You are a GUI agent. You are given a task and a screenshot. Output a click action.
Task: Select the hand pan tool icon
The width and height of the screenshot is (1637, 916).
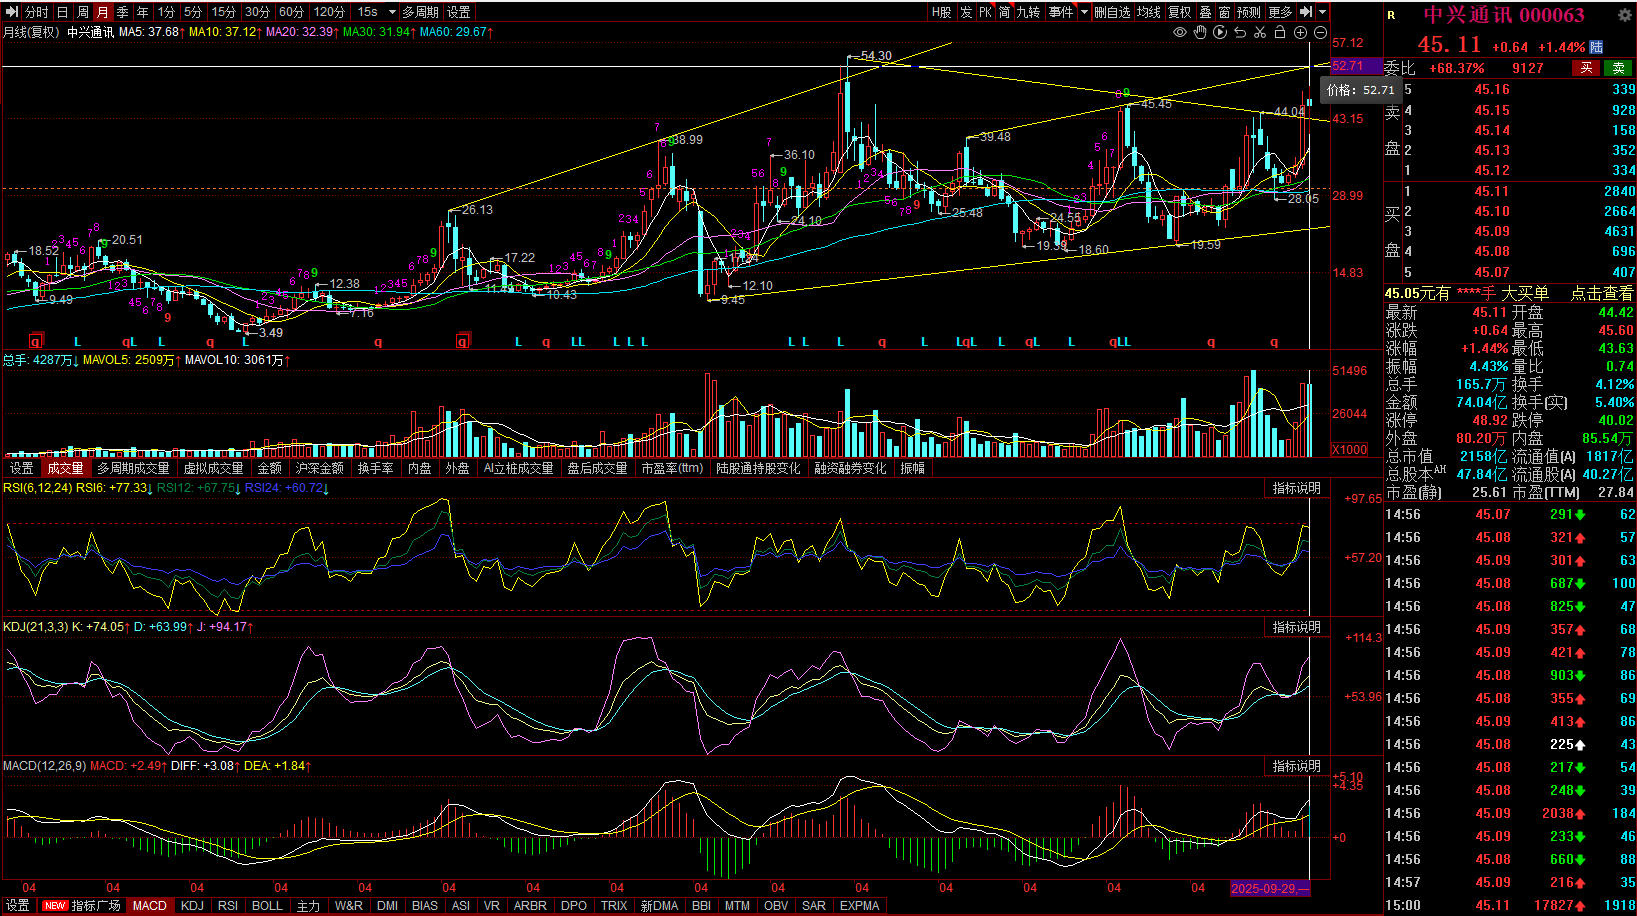(1200, 32)
